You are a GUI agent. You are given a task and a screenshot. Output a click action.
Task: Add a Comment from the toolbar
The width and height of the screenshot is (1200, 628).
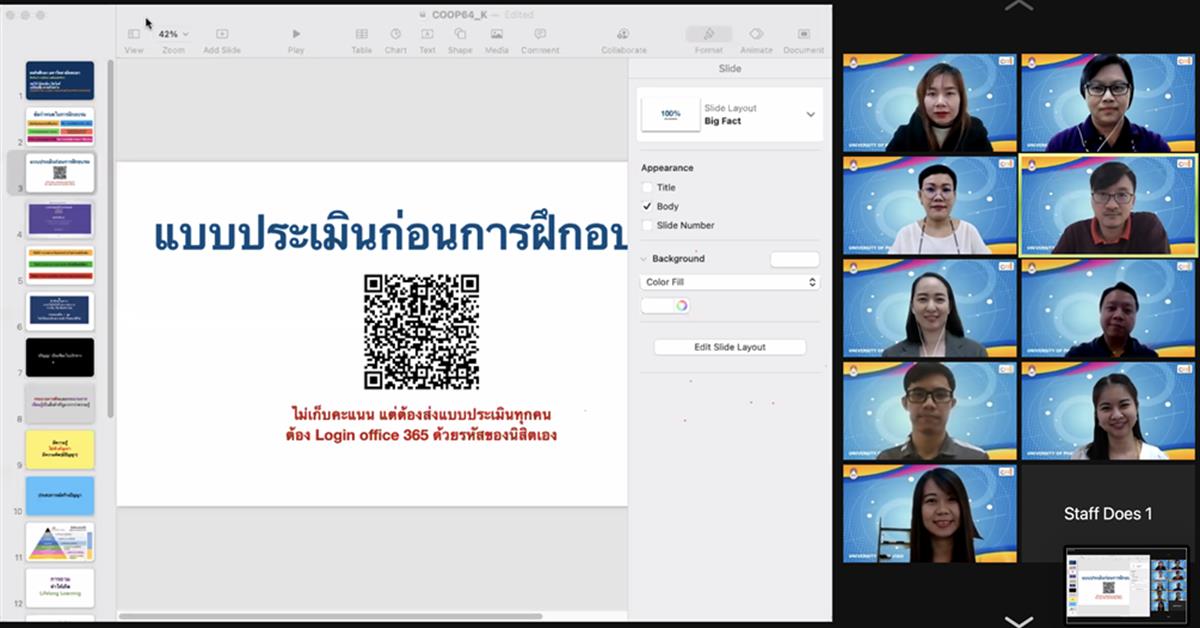[540, 34]
